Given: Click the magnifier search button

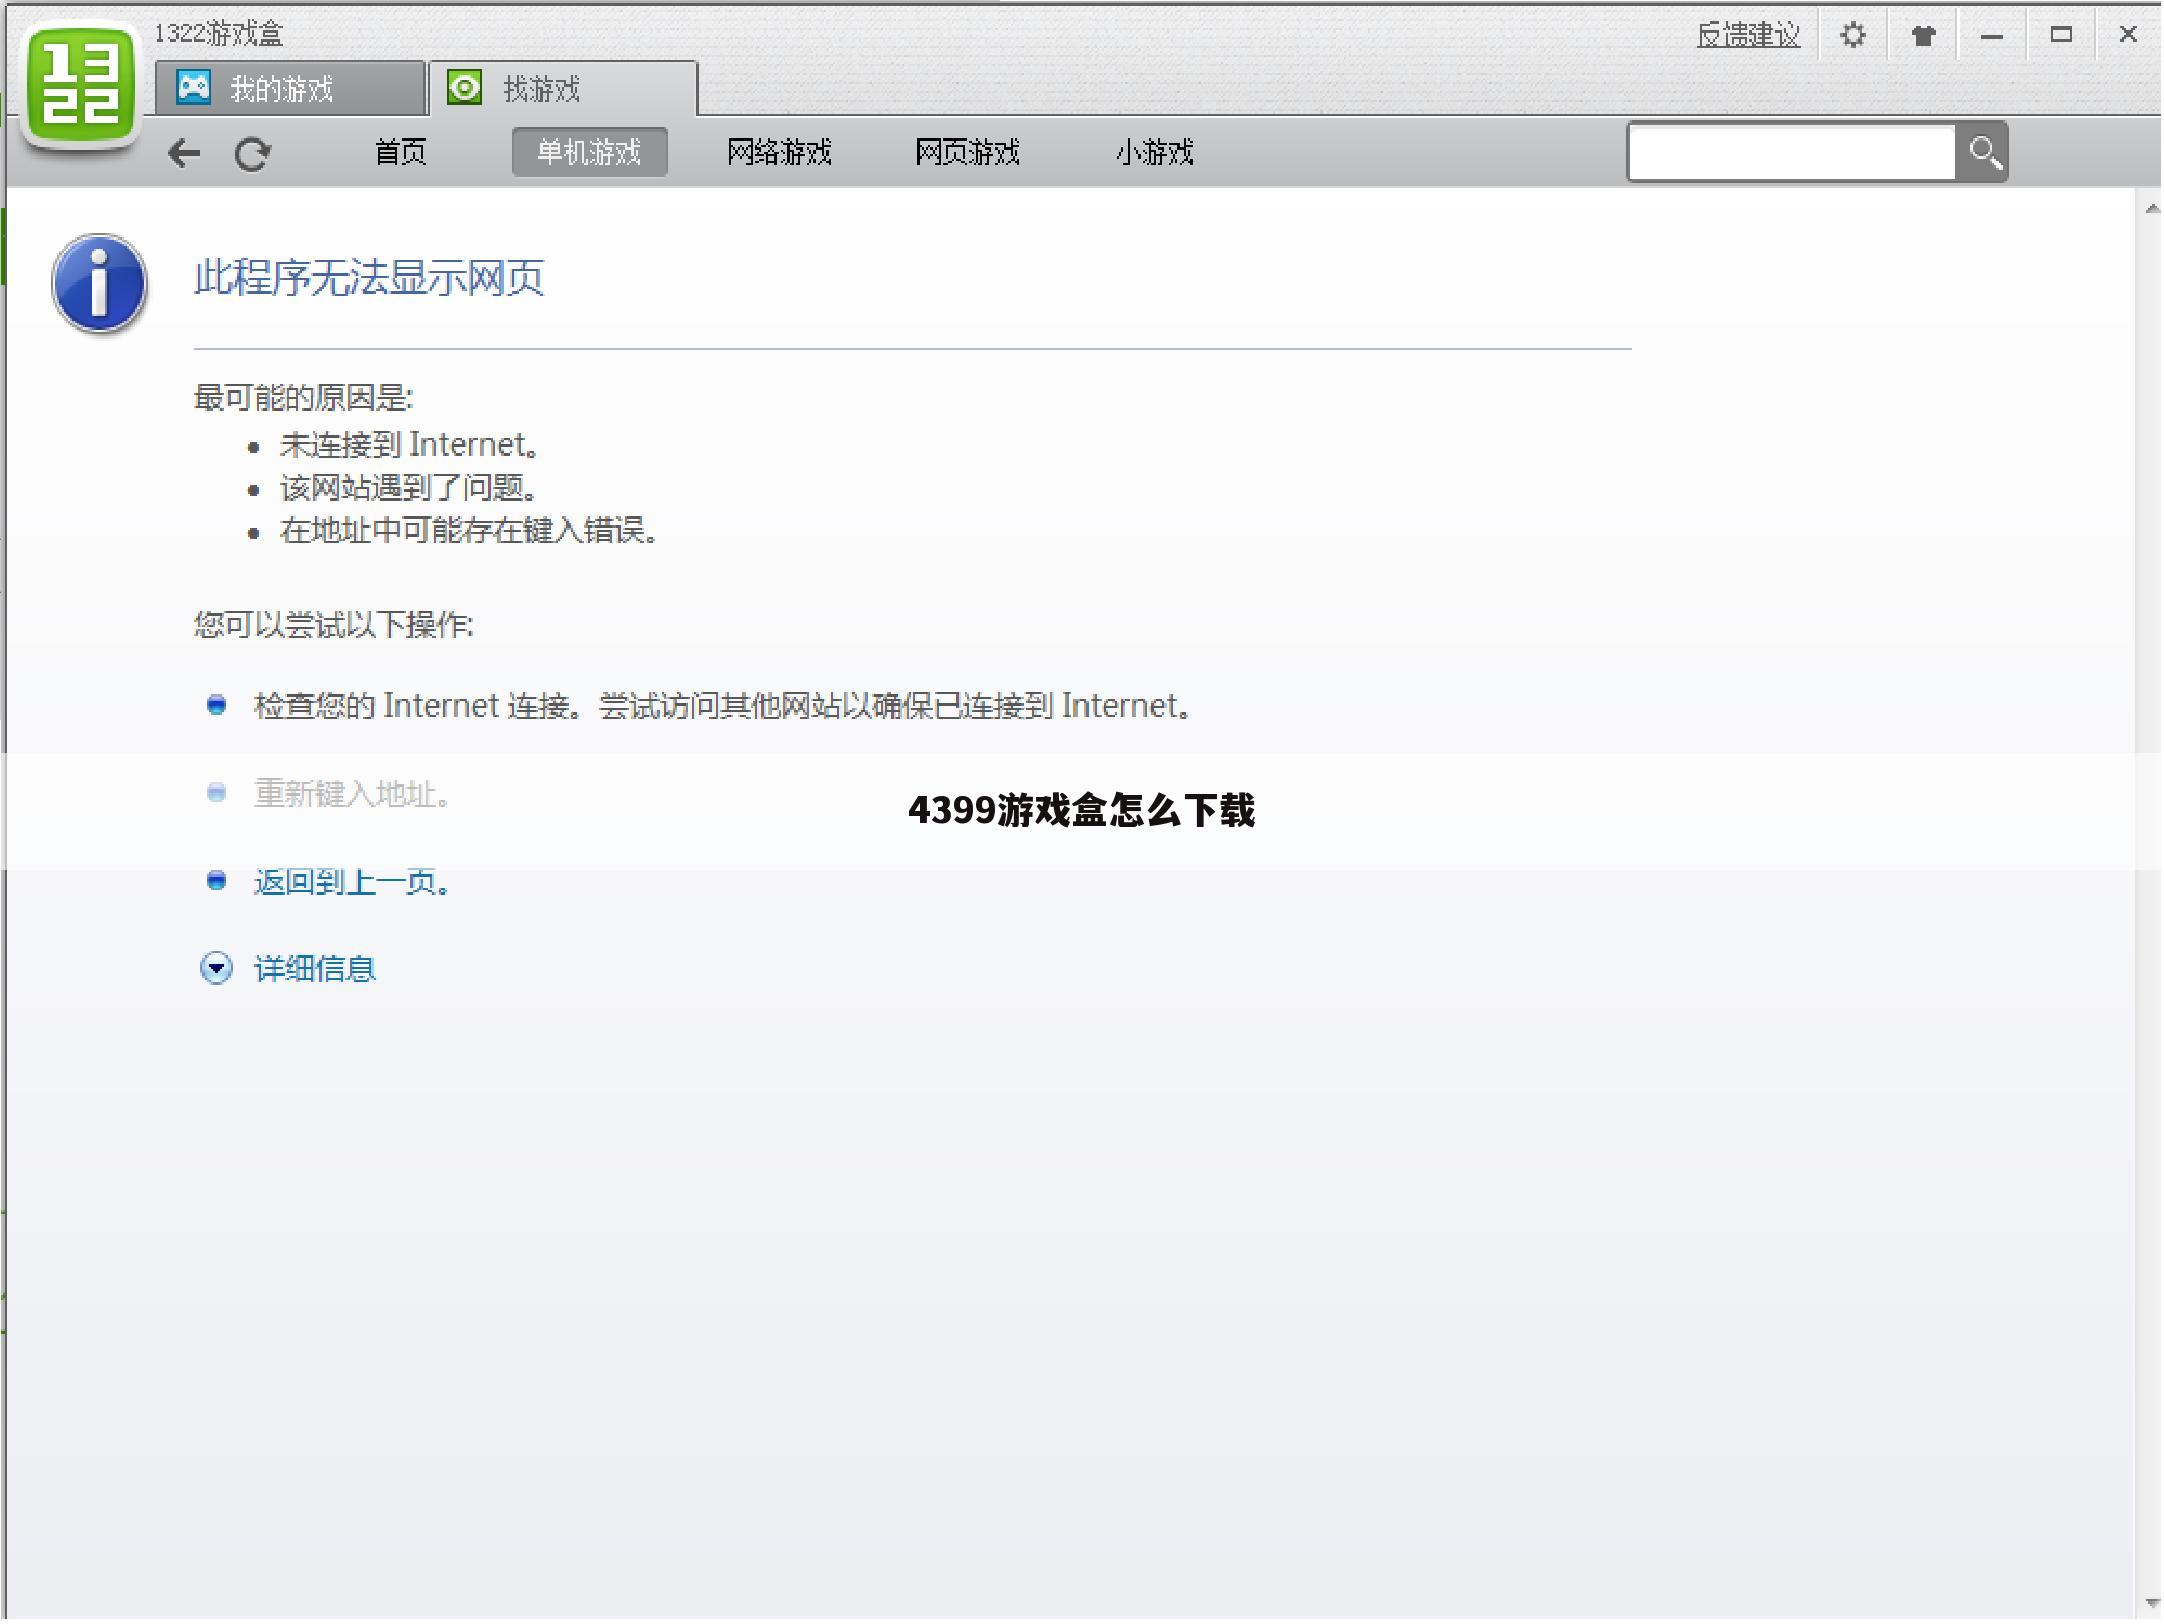Looking at the screenshot, I should coord(1984,153).
